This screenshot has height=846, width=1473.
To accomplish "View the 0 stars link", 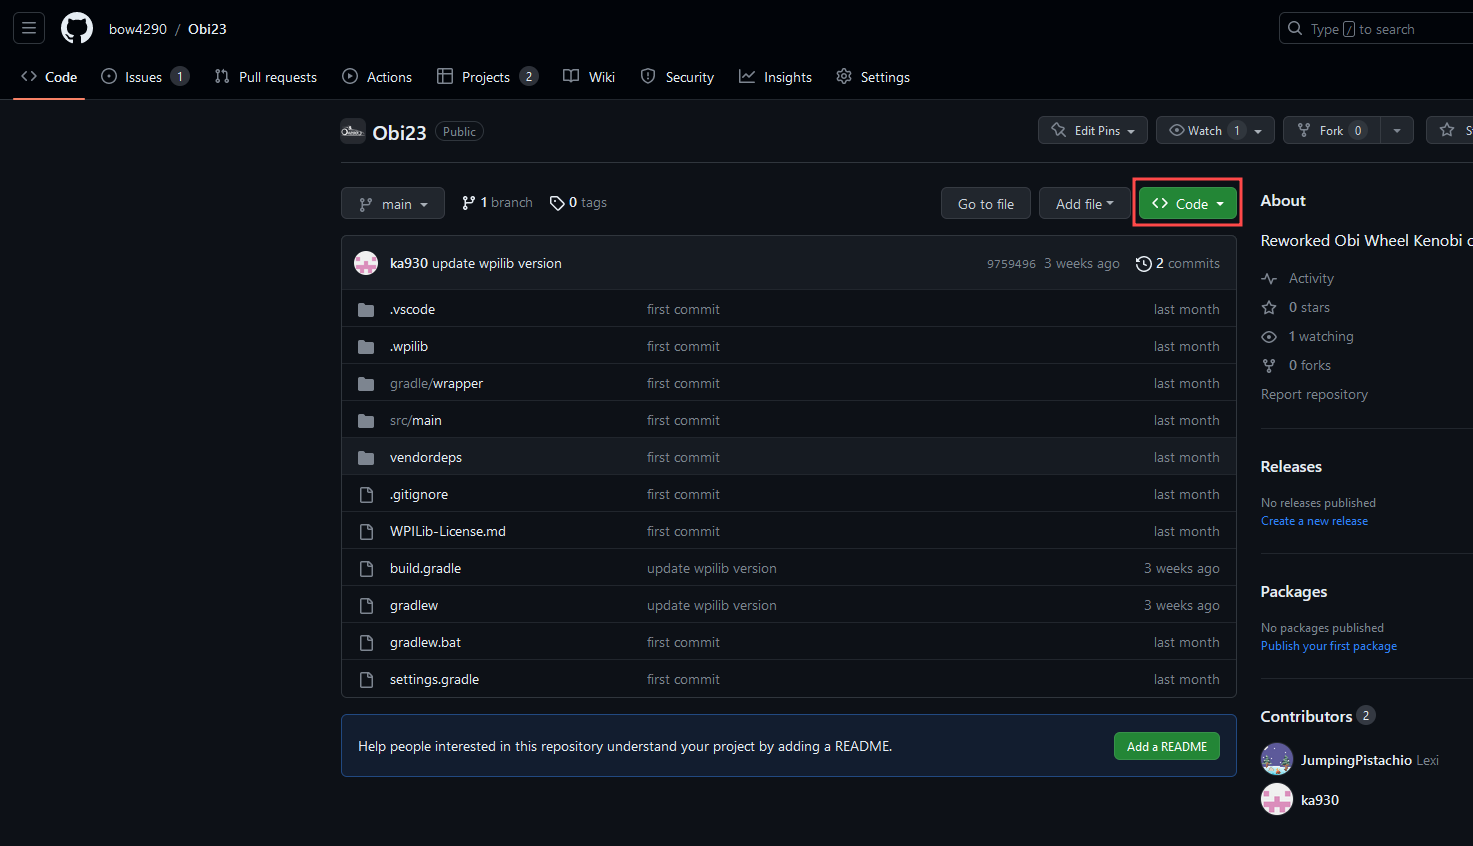I will coord(1296,307).
